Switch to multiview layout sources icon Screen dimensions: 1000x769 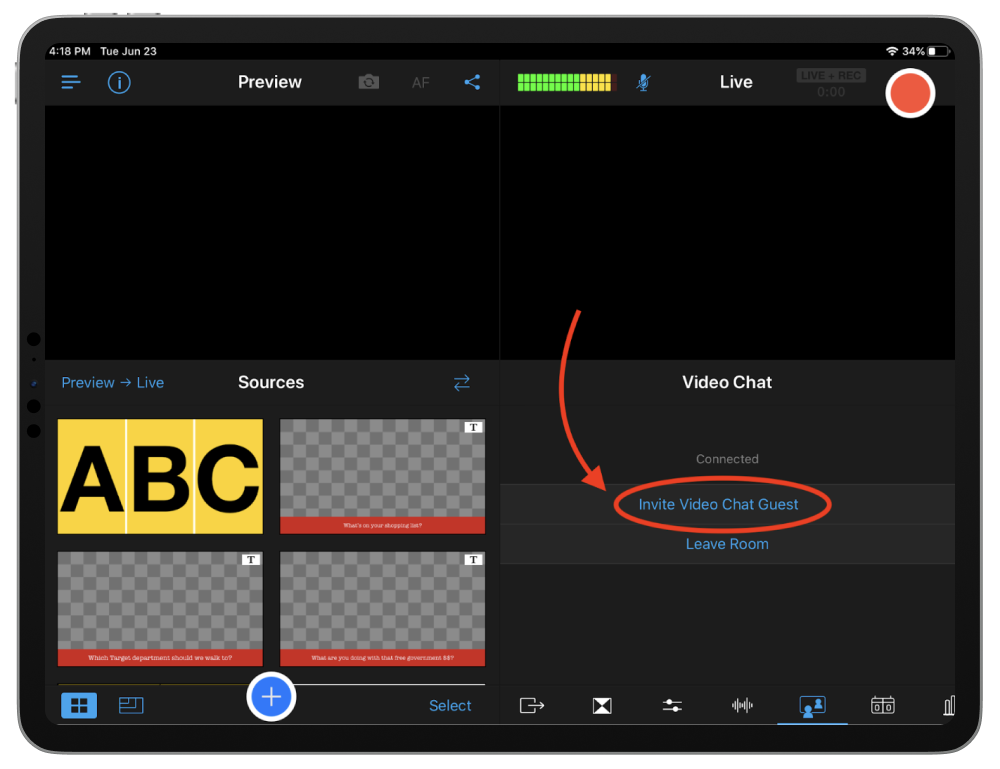pyautogui.click(x=131, y=705)
